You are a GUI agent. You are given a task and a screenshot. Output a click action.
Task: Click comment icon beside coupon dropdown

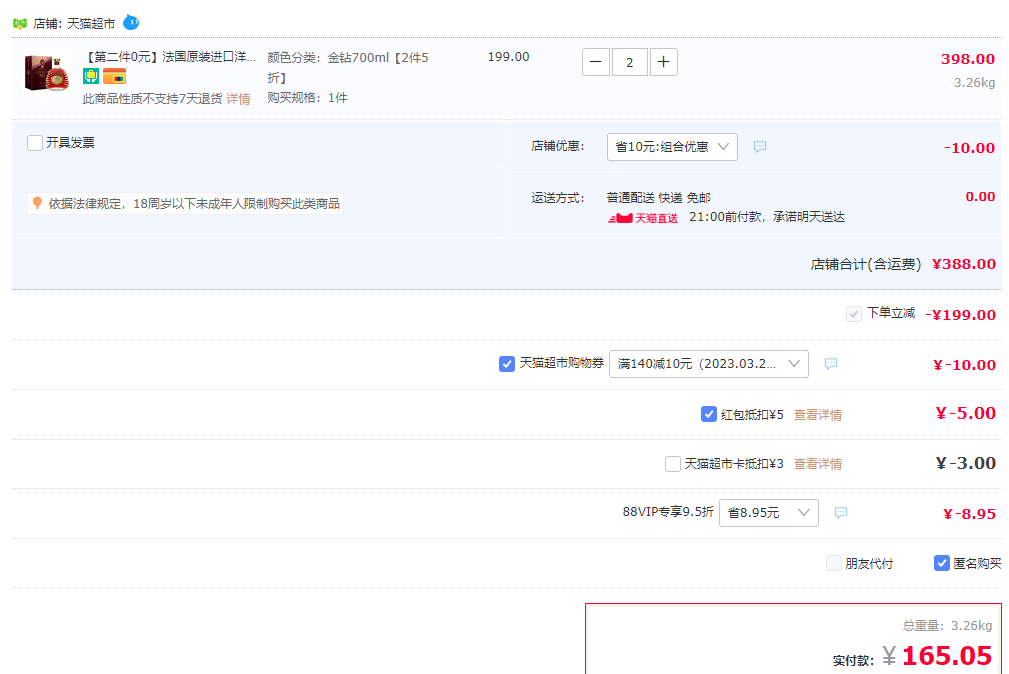831,364
